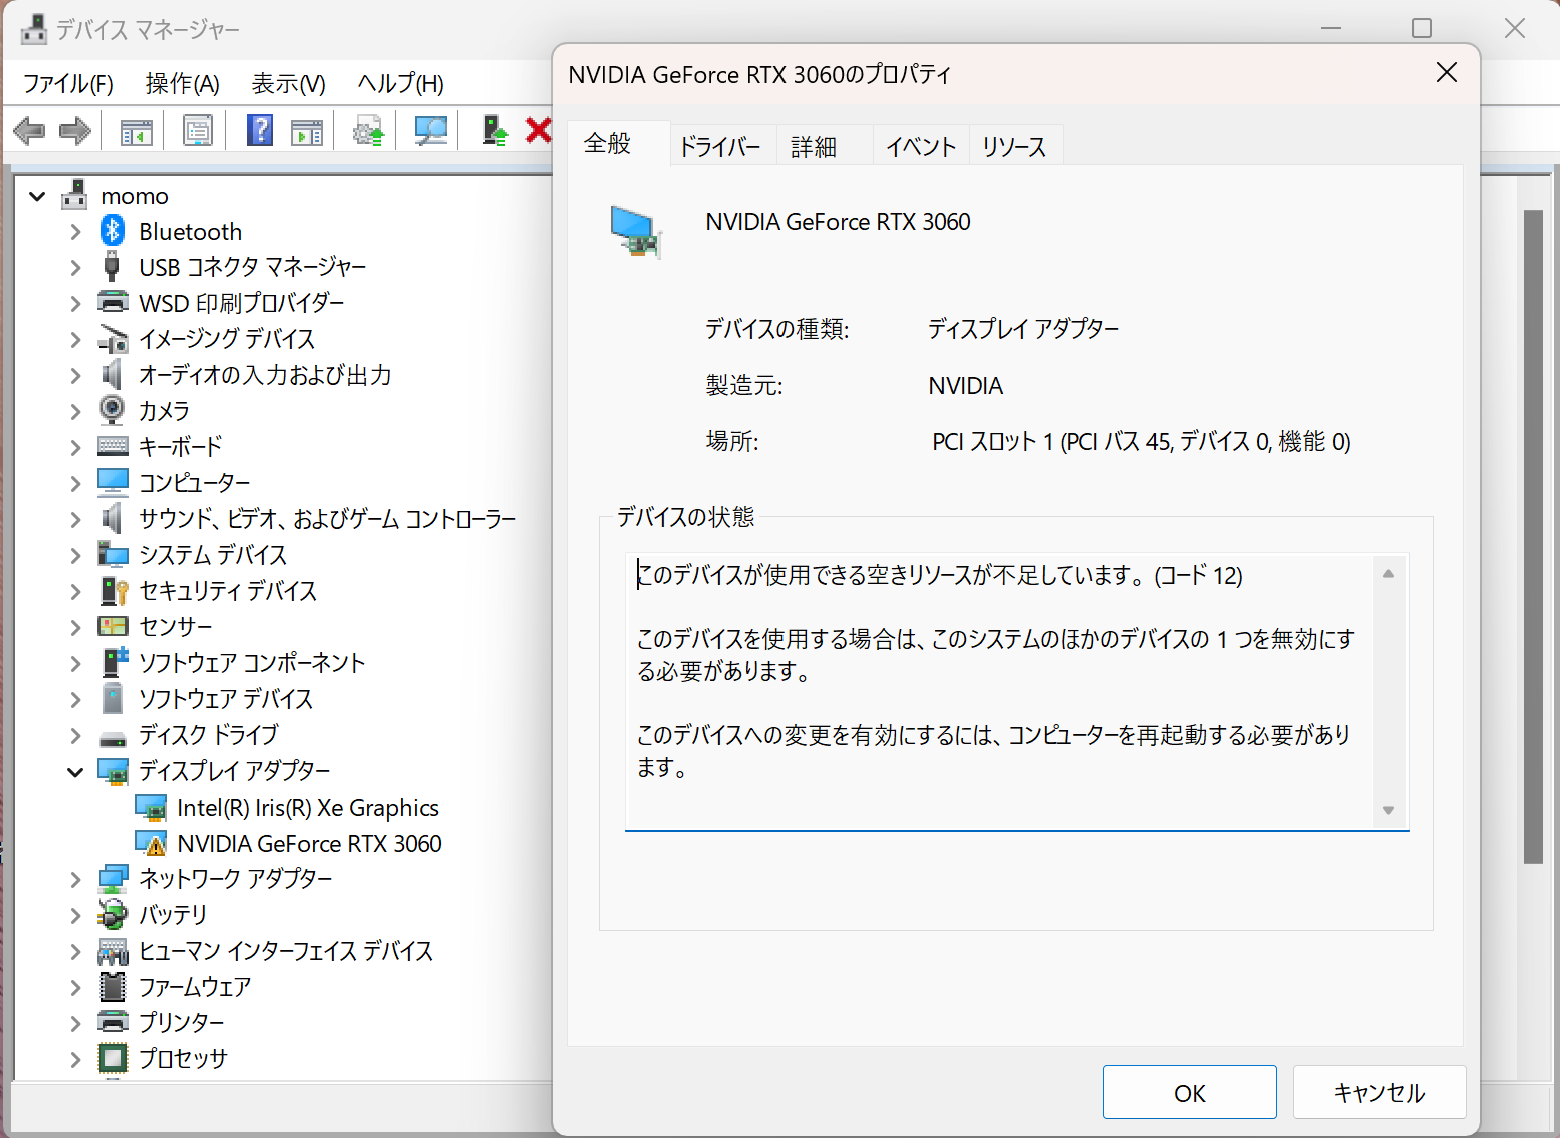1560x1138 pixels.
Task: Collapse the momo root node
Action: click(x=37, y=196)
